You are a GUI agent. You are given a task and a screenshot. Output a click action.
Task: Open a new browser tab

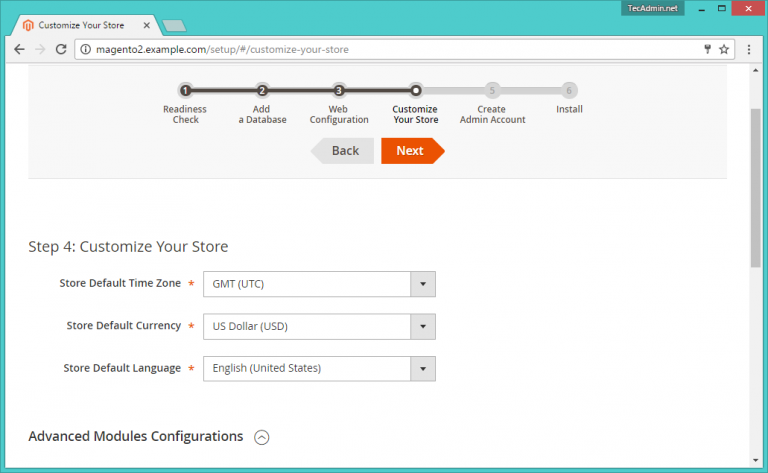tap(173, 24)
